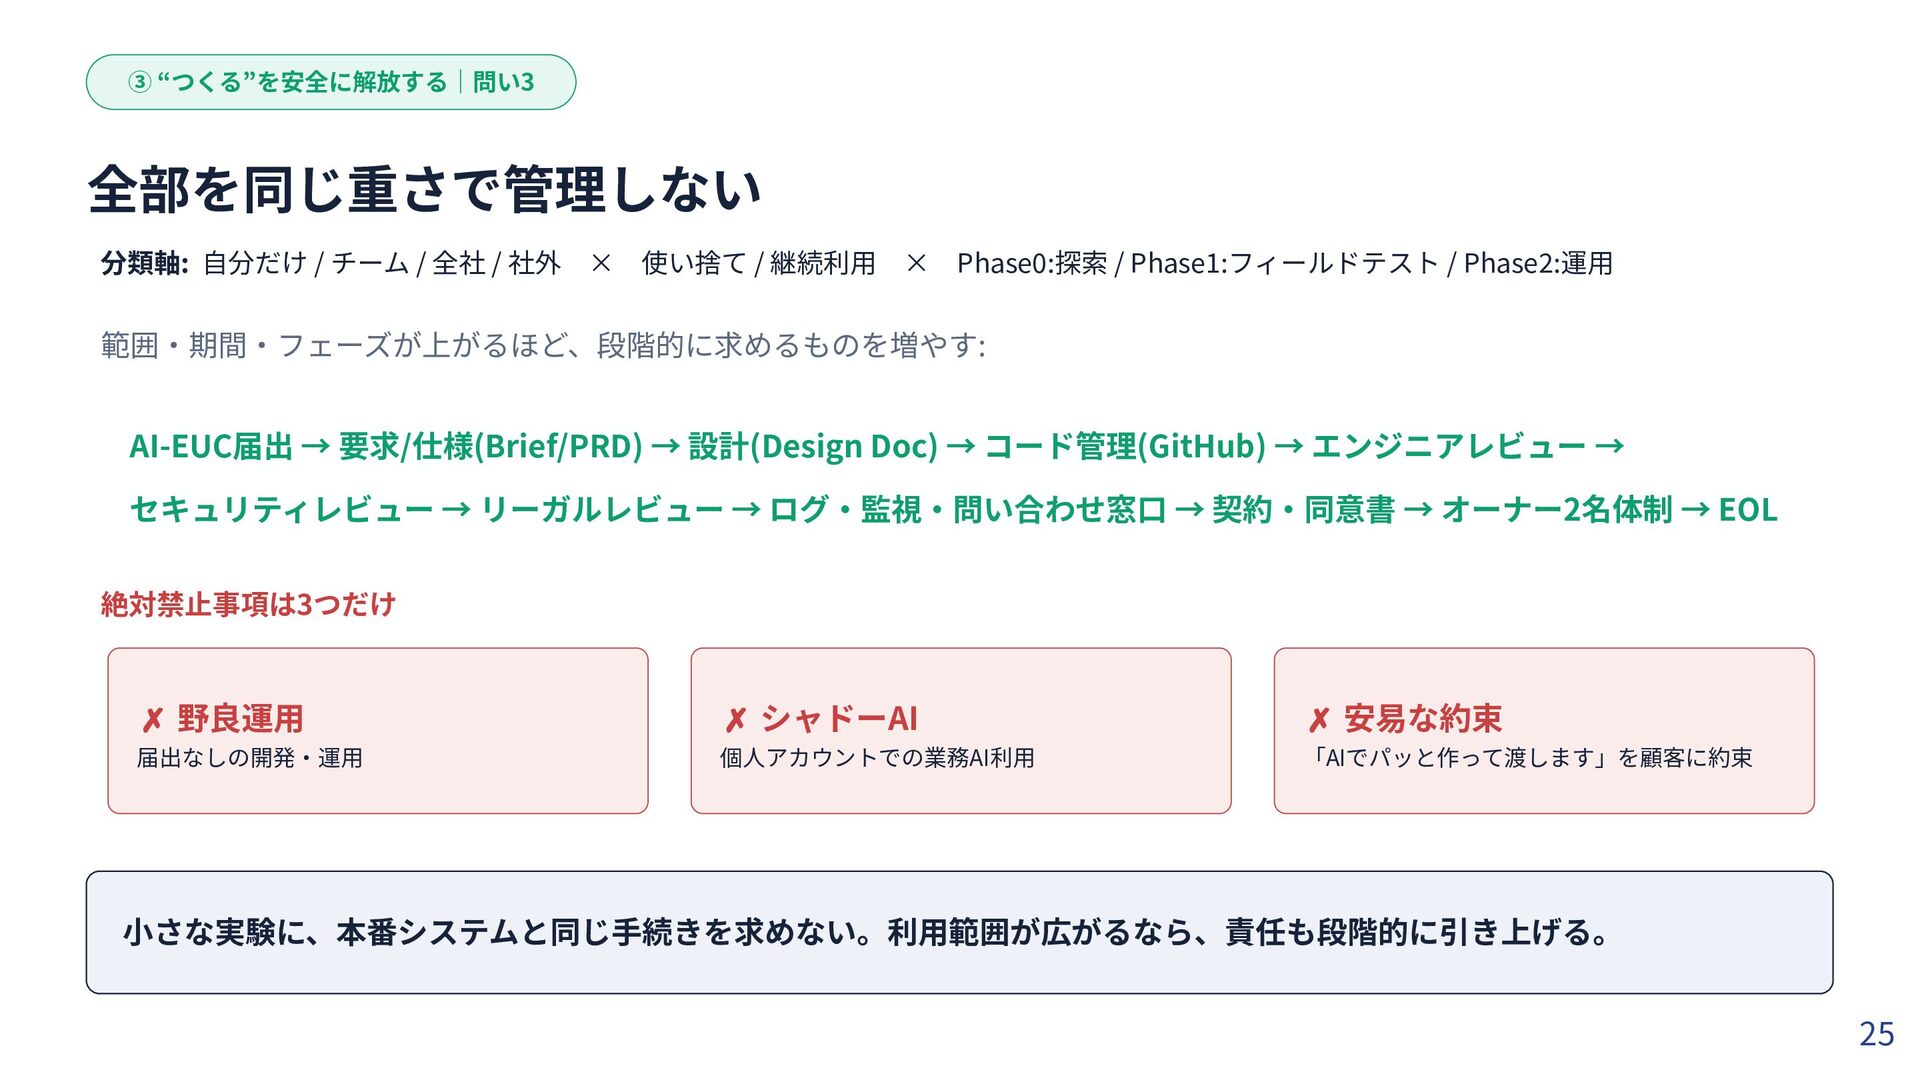Click the red X icon beside 野良運用
This screenshot has width=1920, height=1080.
point(152,720)
